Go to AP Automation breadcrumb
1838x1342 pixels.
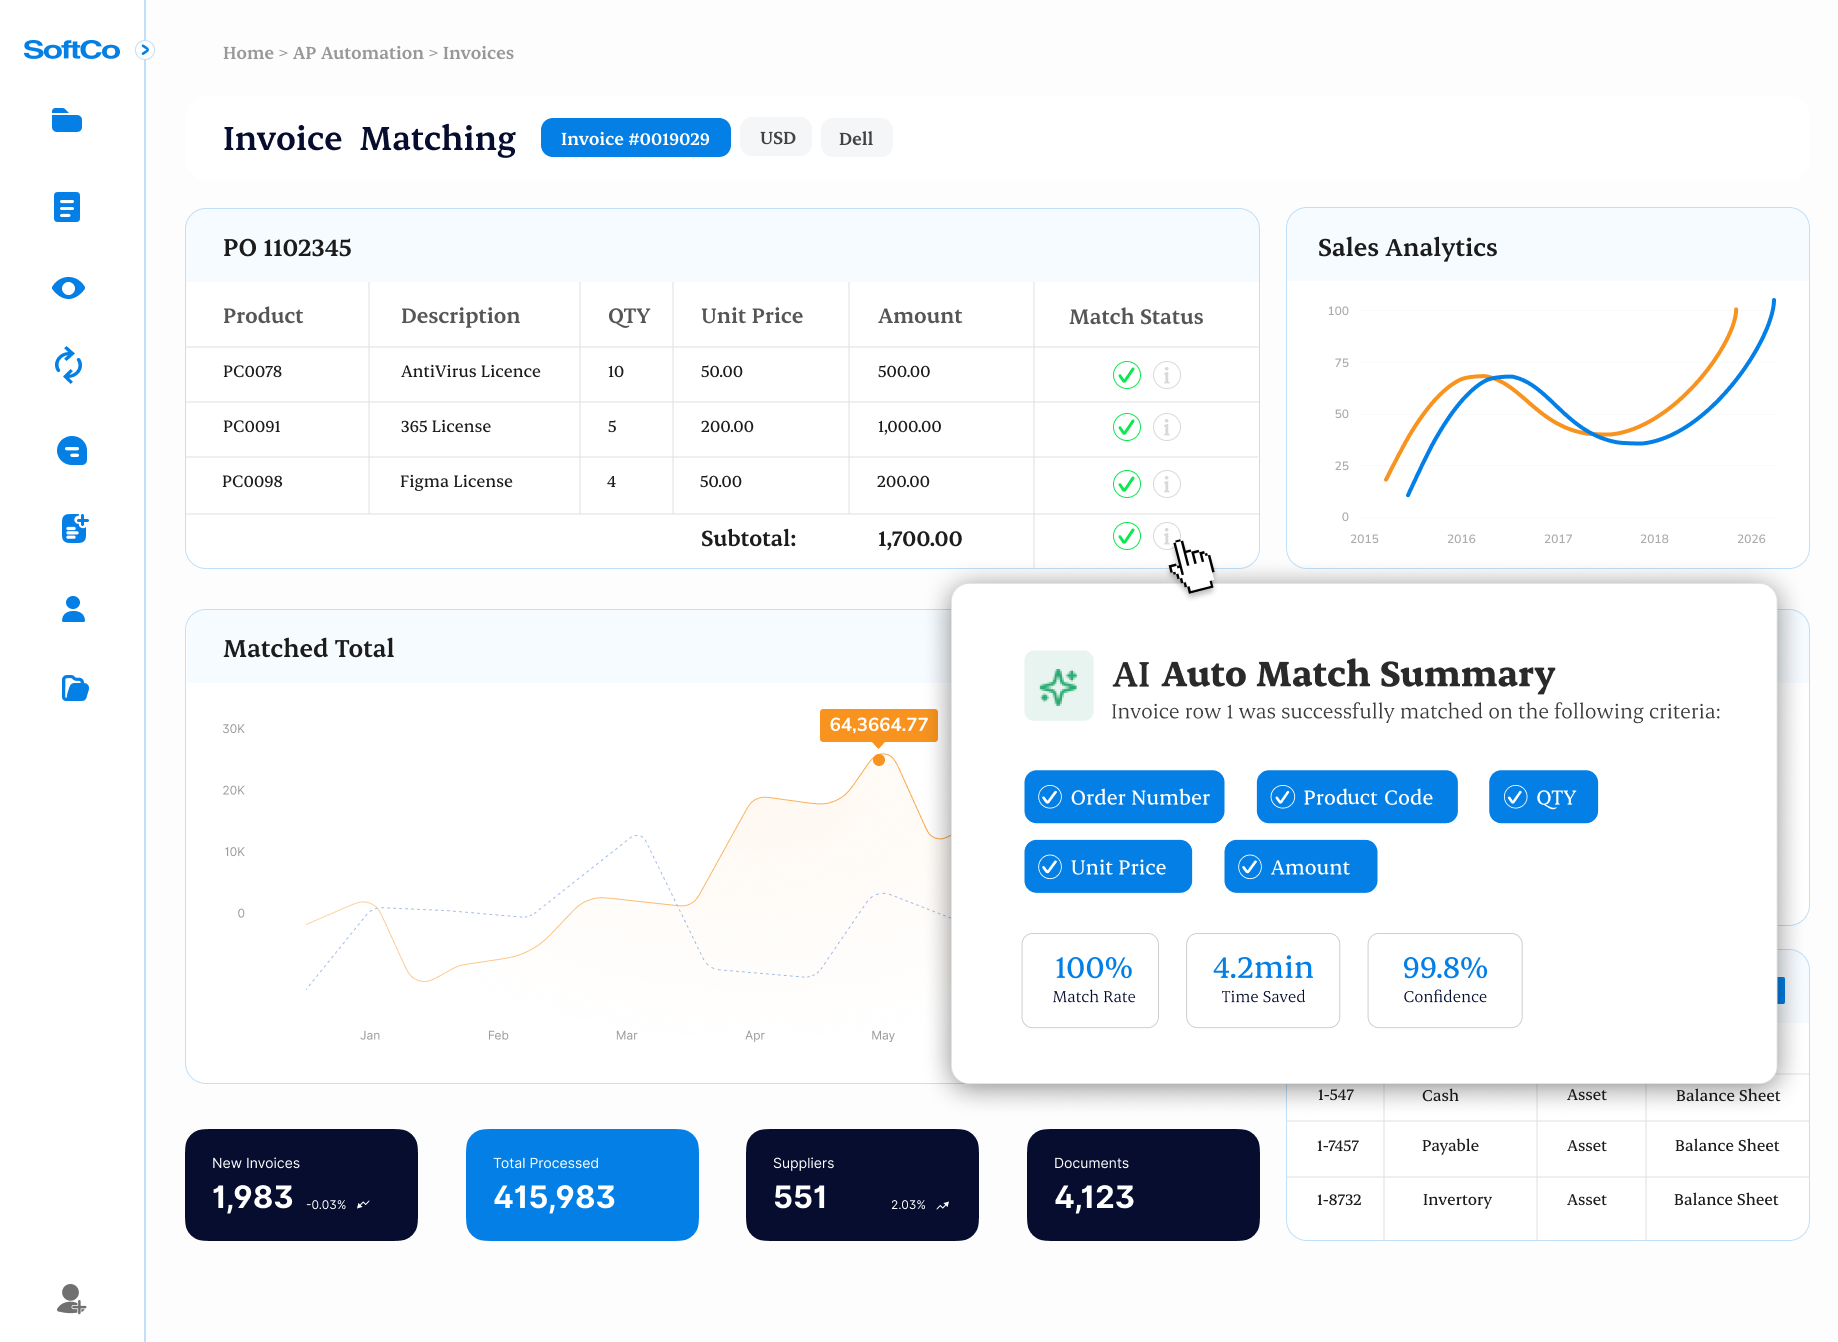[358, 53]
